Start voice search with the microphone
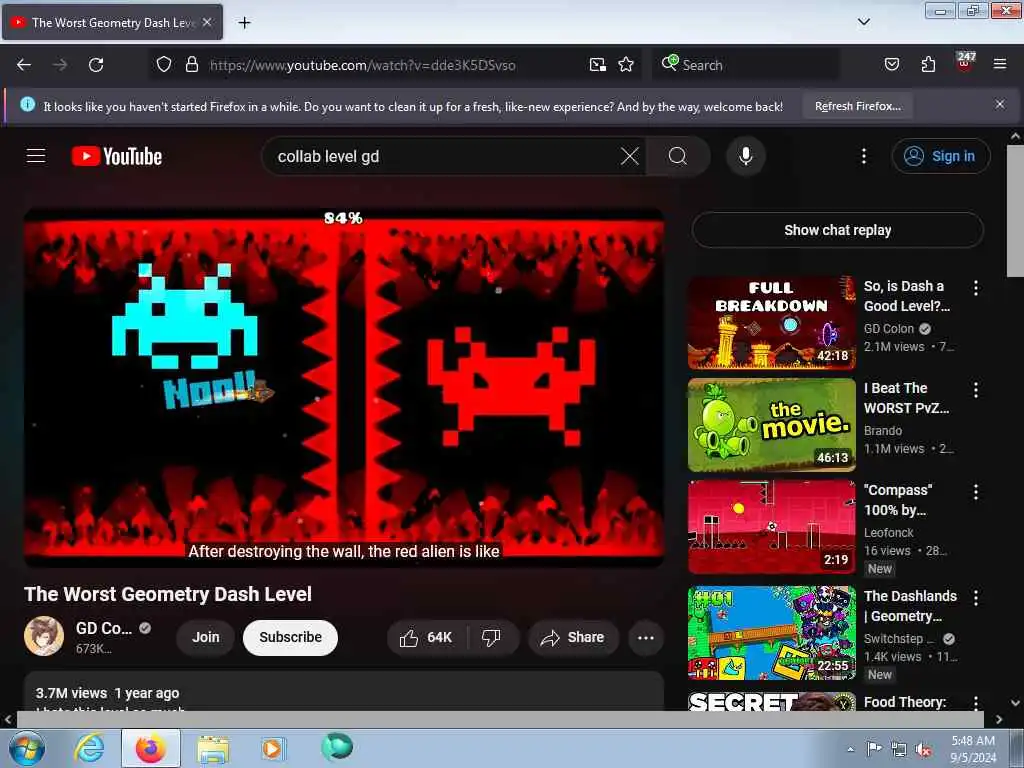Image resolution: width=1024 pixels, height=768 pixels. coord(746,156)
